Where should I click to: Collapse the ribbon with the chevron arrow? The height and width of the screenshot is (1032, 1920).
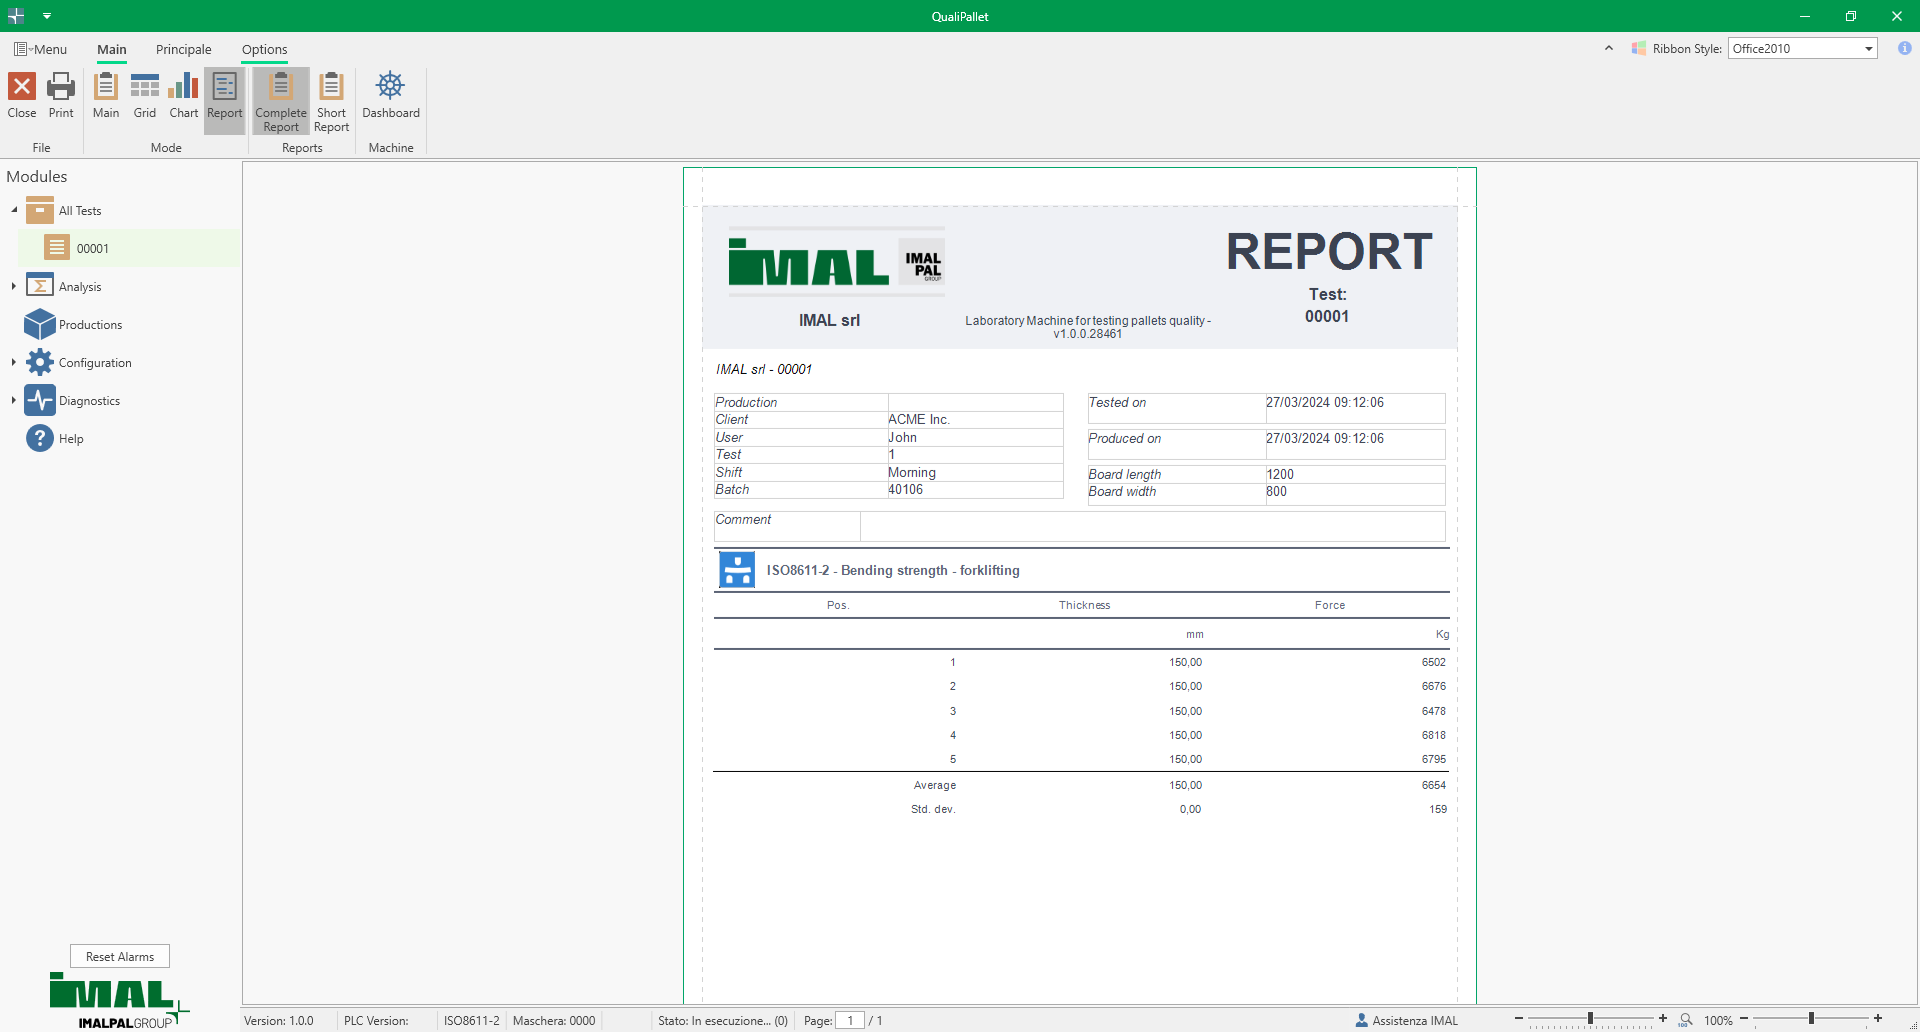[x=1608, y=48]
